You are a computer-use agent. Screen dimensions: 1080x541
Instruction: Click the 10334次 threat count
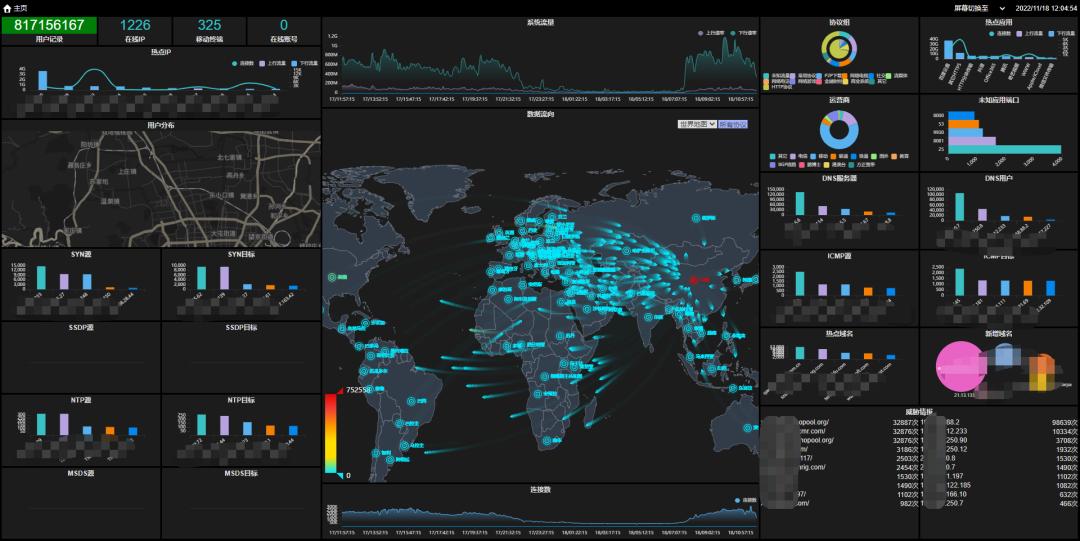click(1065, 431)
